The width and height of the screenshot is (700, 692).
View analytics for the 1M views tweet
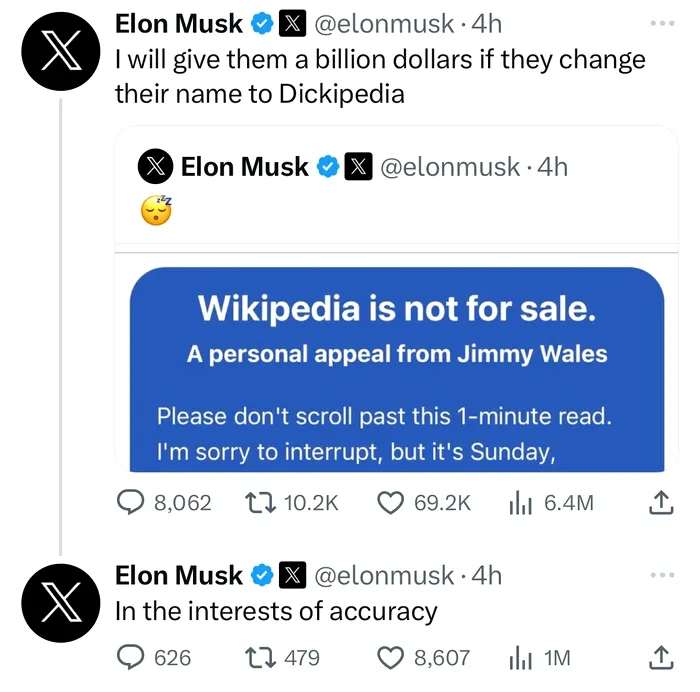[517, 657]
